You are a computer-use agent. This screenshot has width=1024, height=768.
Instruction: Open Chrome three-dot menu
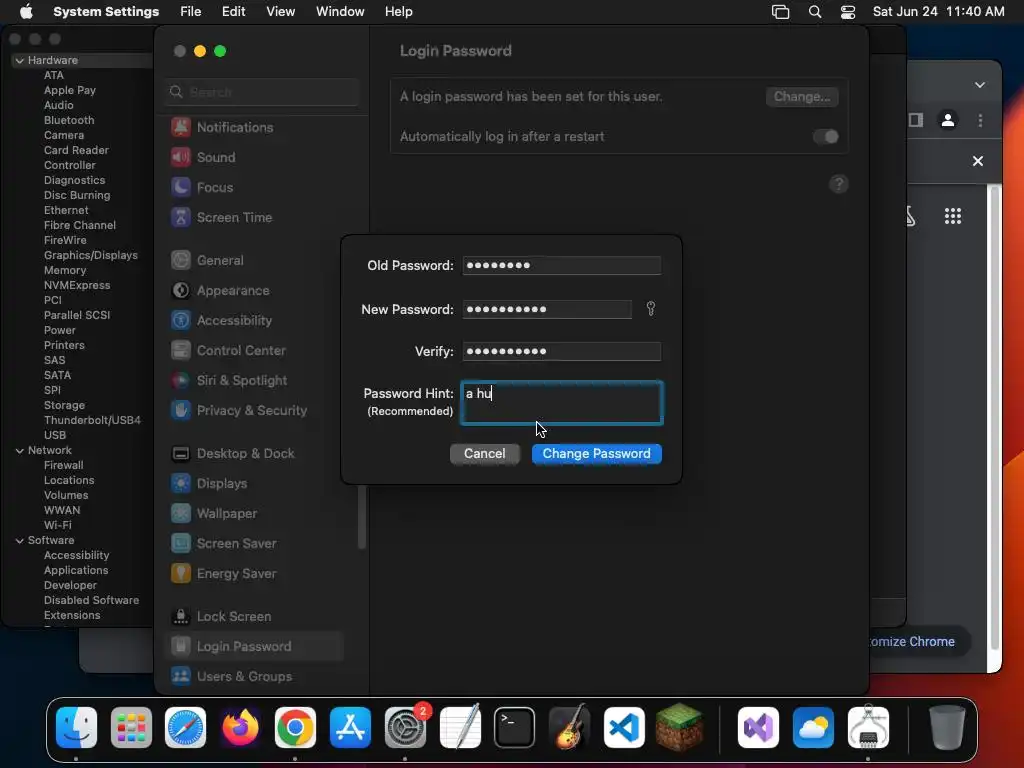click(x=980, y=120)
